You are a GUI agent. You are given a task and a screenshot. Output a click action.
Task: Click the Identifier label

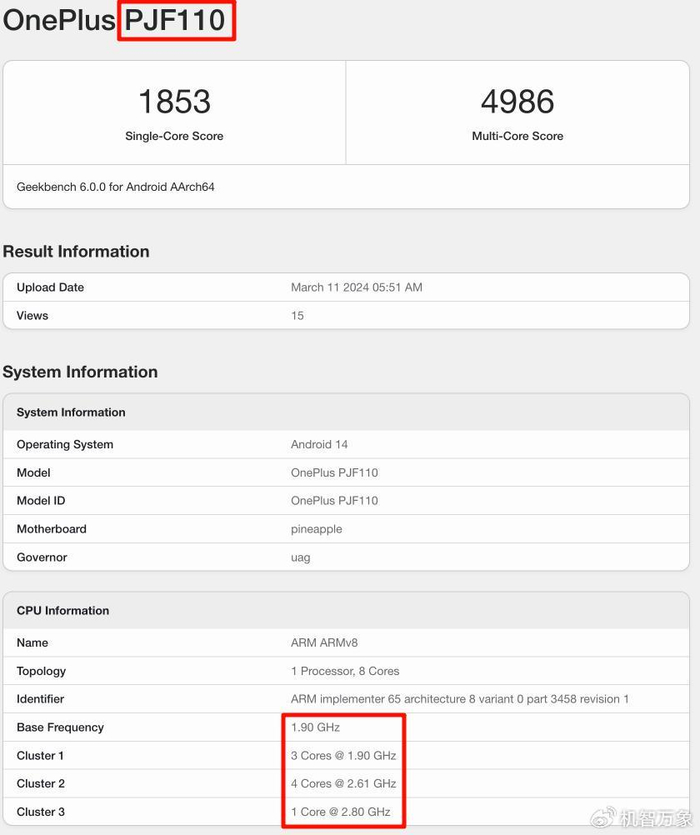[40, 699]
